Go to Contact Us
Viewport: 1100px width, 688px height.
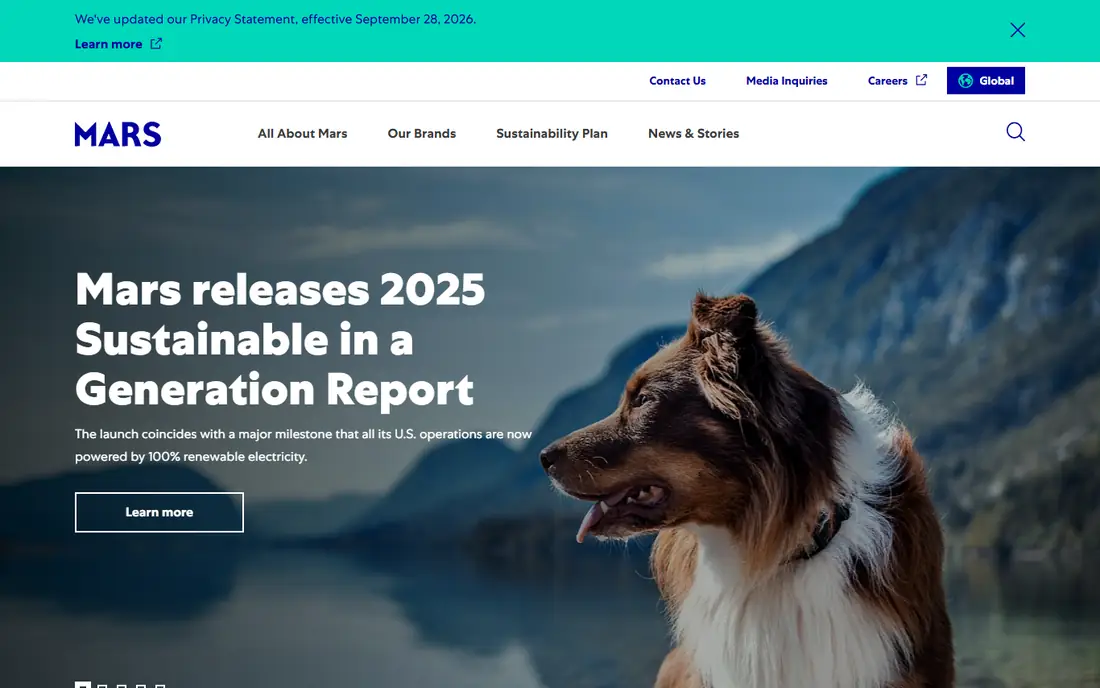coord(677,81)
